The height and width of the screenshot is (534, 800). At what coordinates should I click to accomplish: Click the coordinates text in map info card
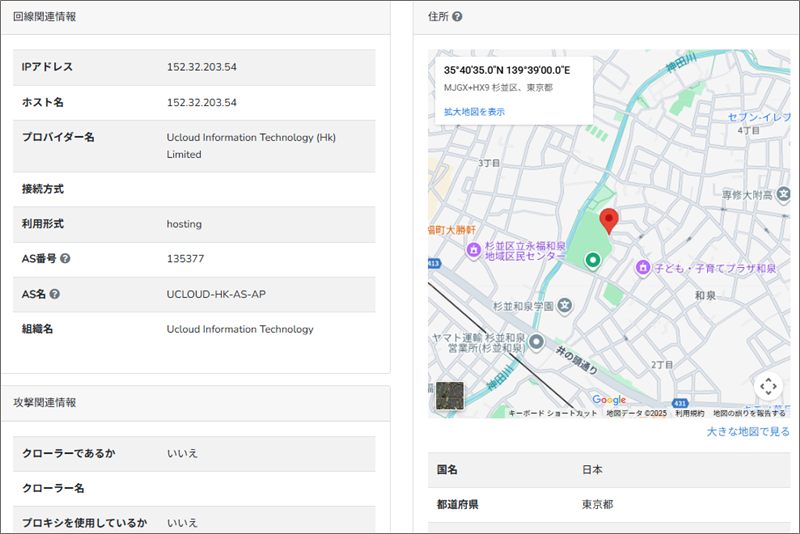[x=507, y=71]
